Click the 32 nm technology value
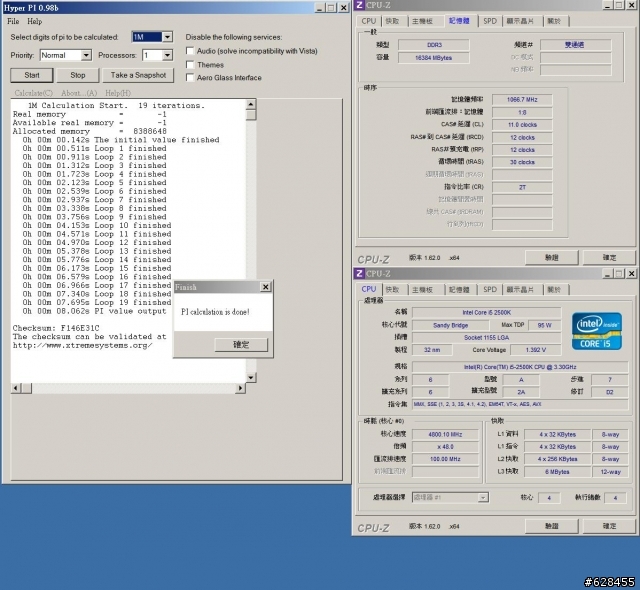This screenshot has width=640, height=590. [432, 350]
